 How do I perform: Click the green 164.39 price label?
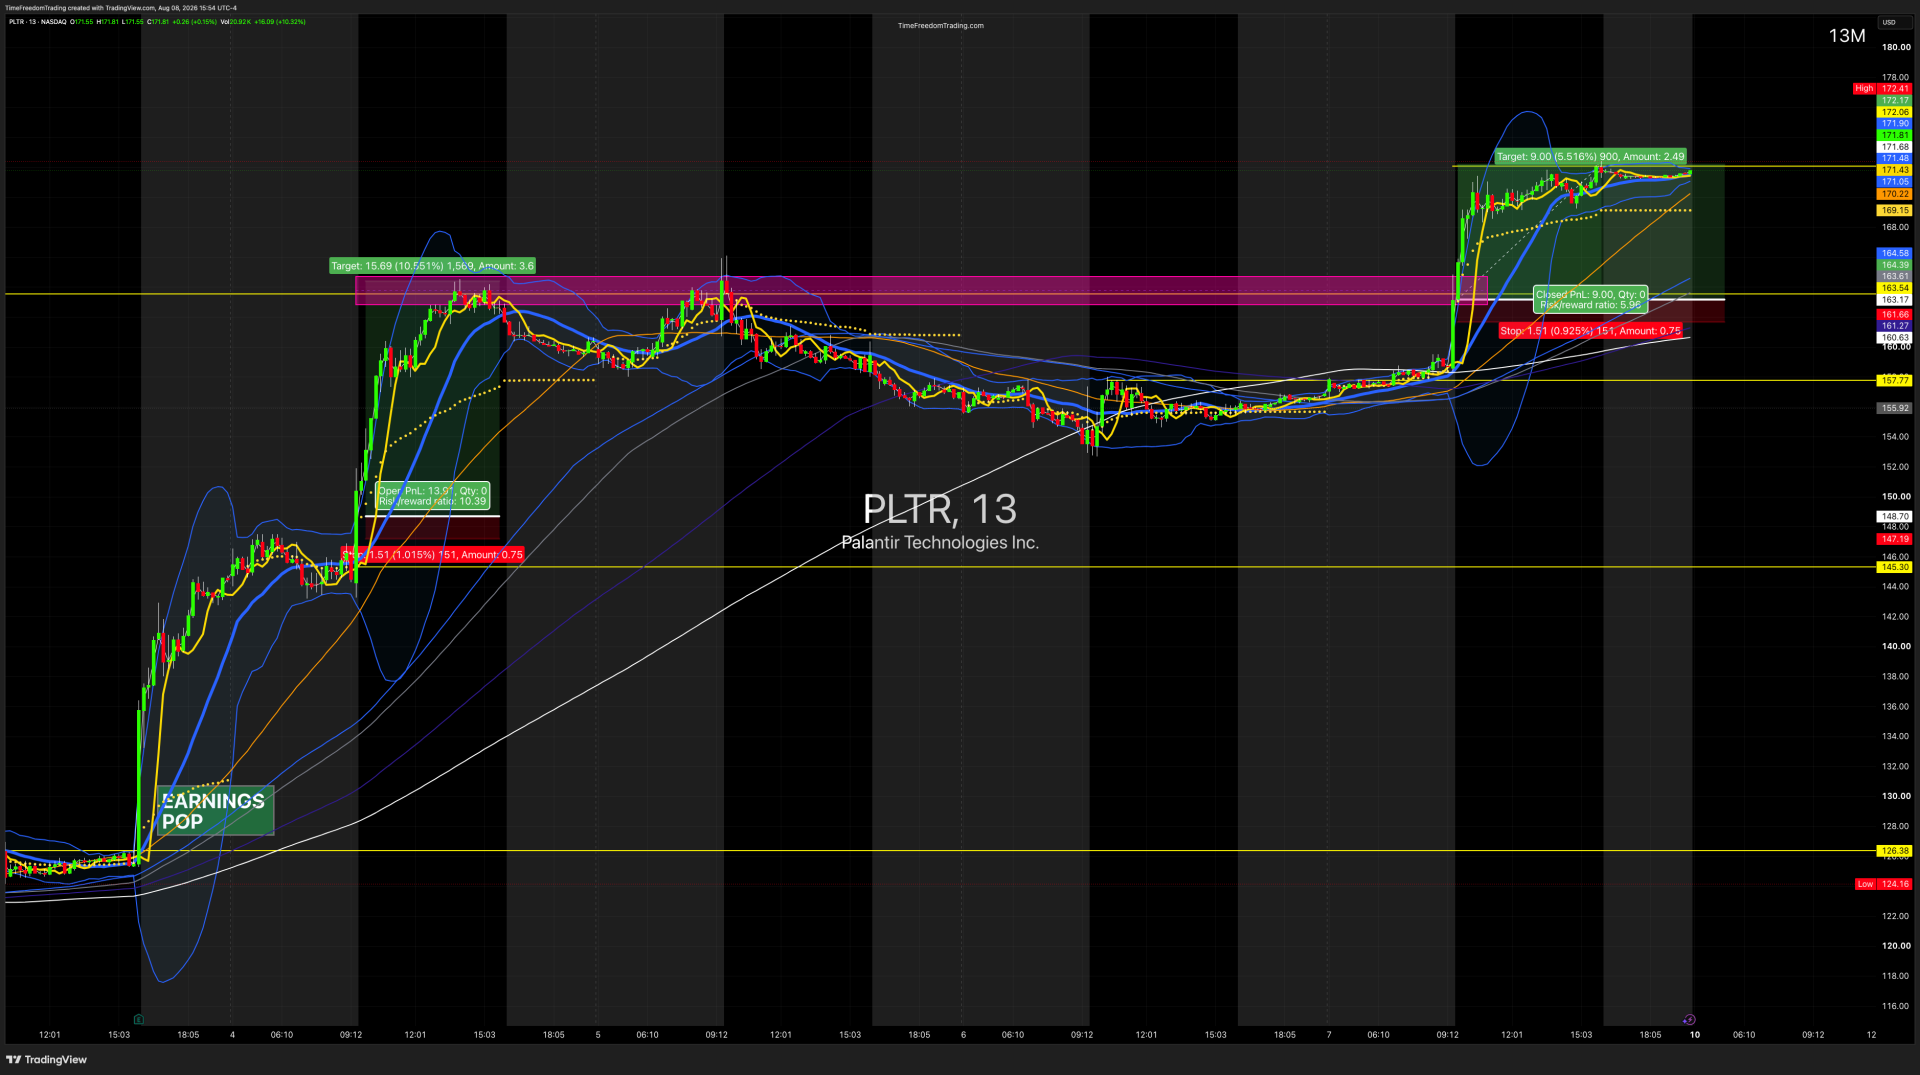click(x=1895, y=265)
